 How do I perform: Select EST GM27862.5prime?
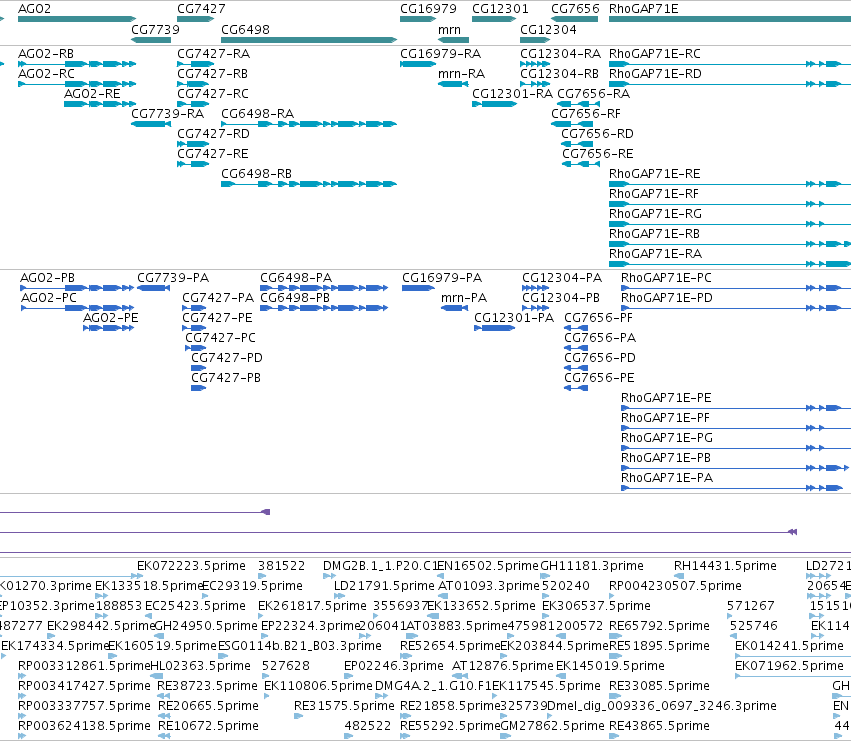point(552,726)
